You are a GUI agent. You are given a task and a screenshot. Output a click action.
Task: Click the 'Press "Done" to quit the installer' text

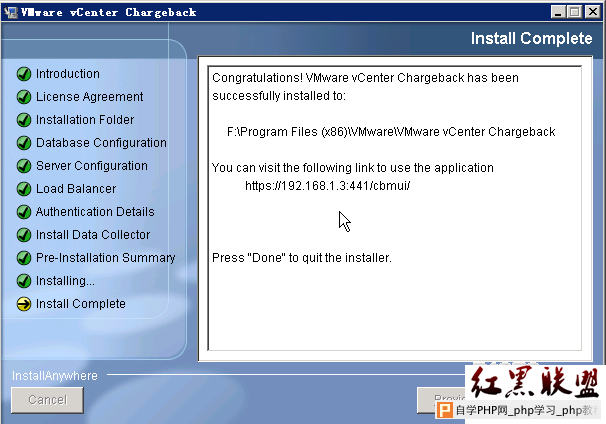302,258
